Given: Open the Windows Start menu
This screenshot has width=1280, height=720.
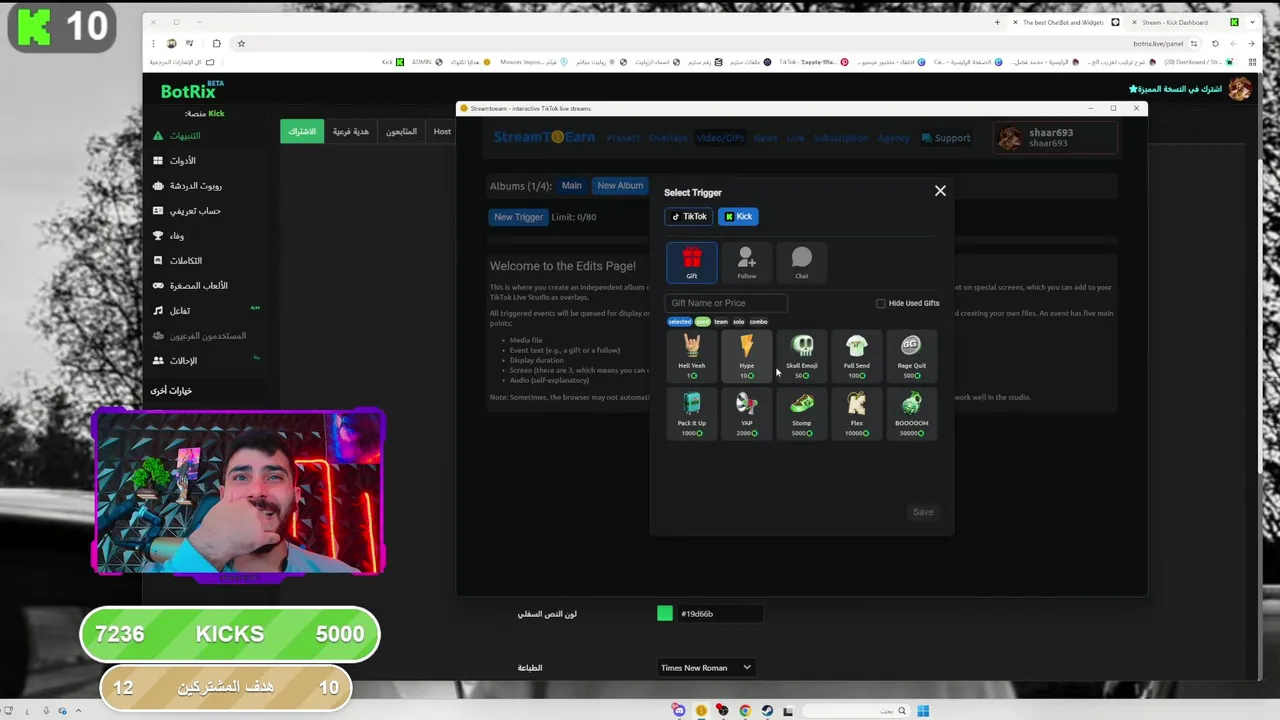Looking at the screenshot, I should (923, 711).
